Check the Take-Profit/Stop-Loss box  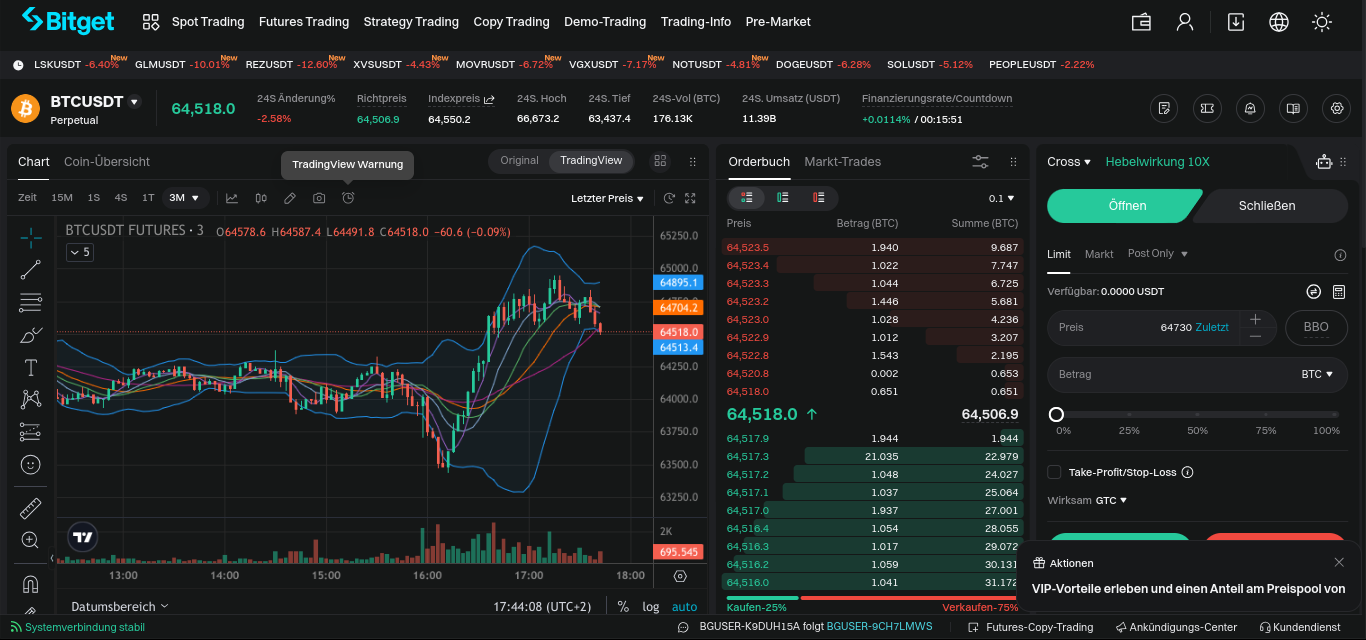[x=1053, y=471]
